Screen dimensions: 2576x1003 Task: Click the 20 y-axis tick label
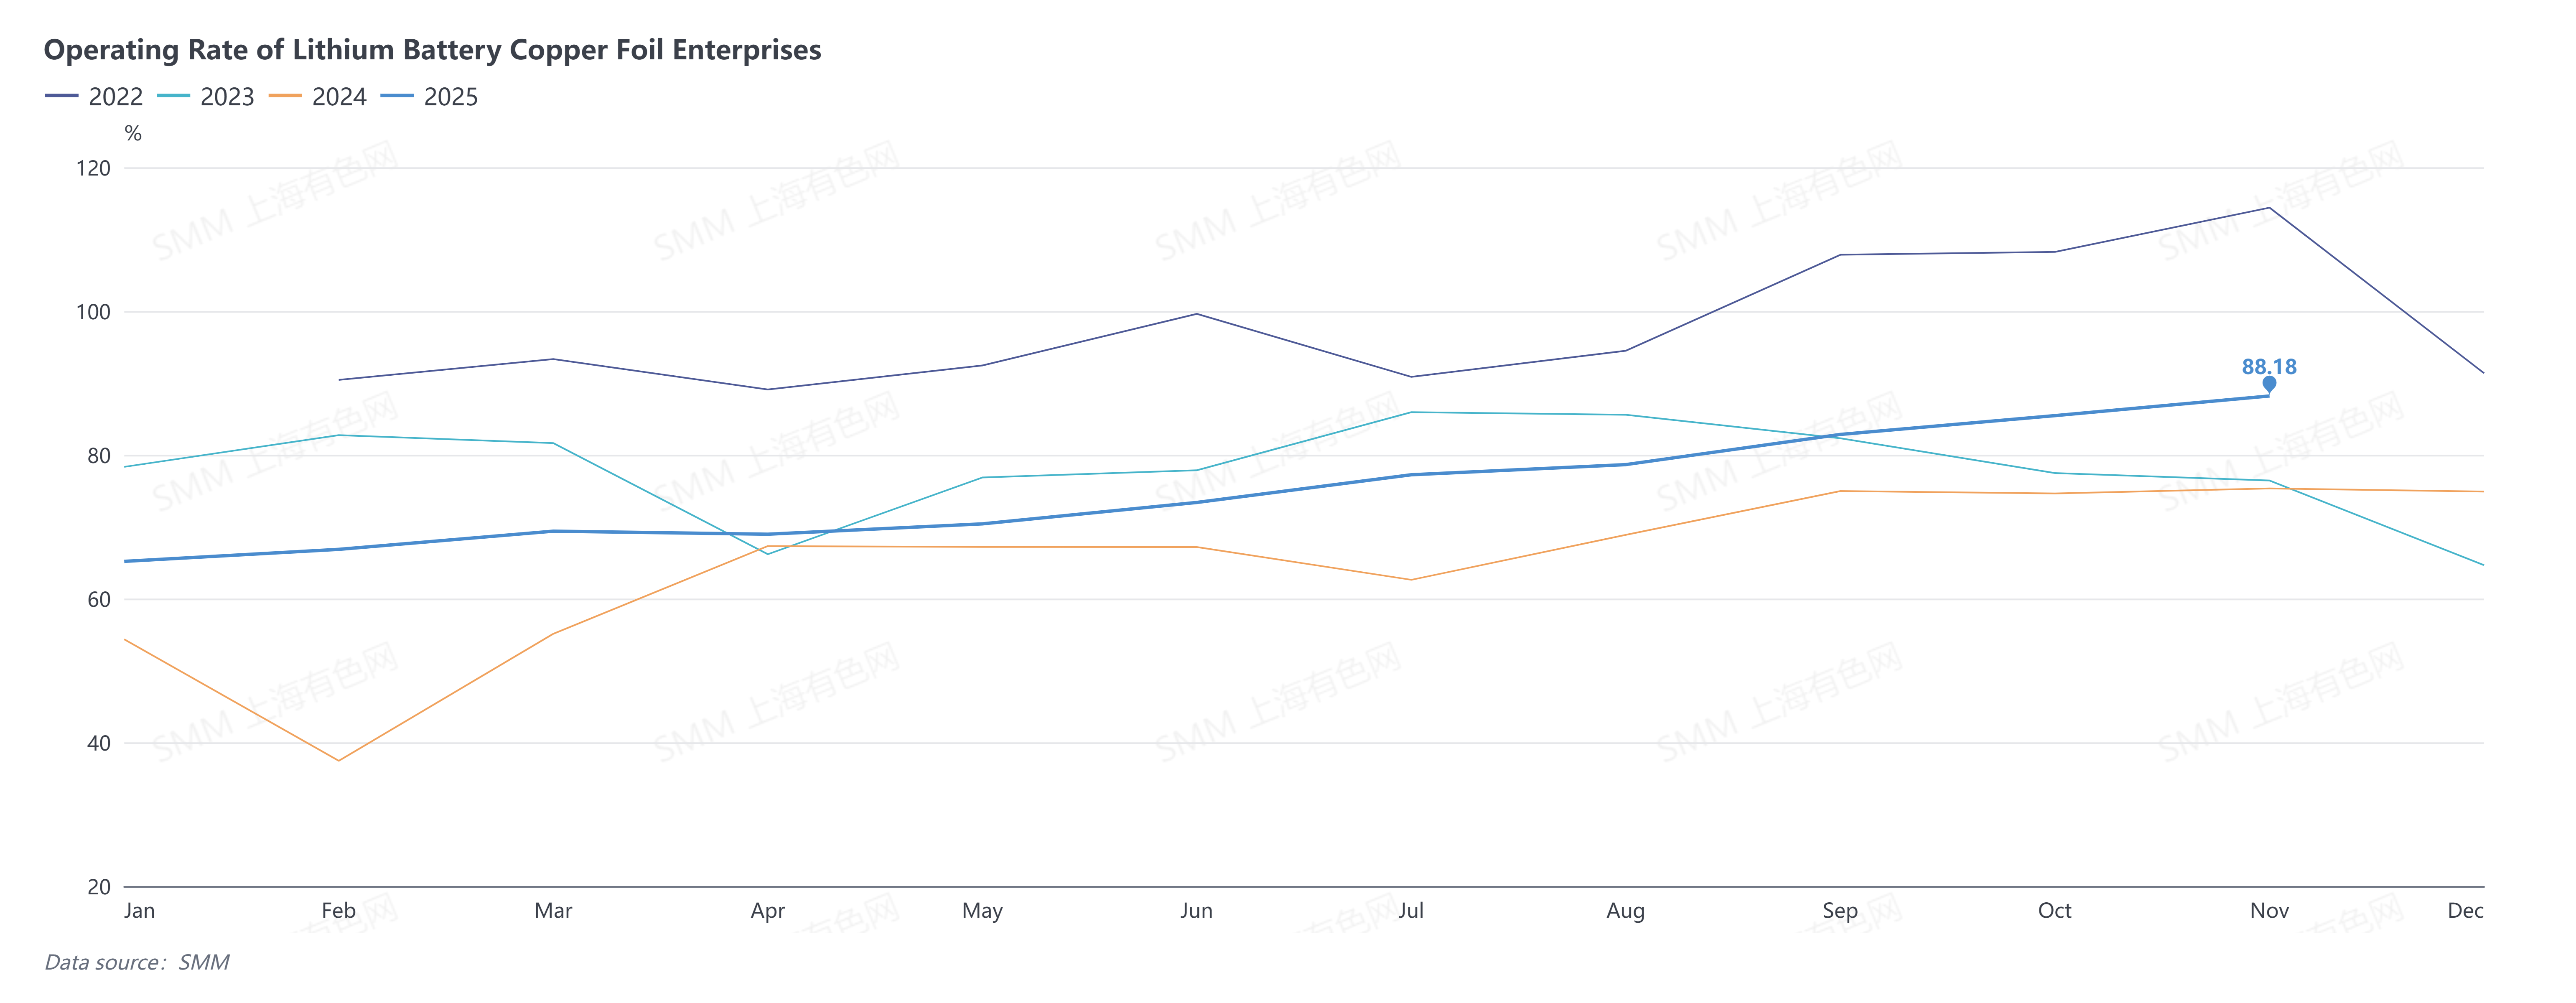click(x=99, y=887)
